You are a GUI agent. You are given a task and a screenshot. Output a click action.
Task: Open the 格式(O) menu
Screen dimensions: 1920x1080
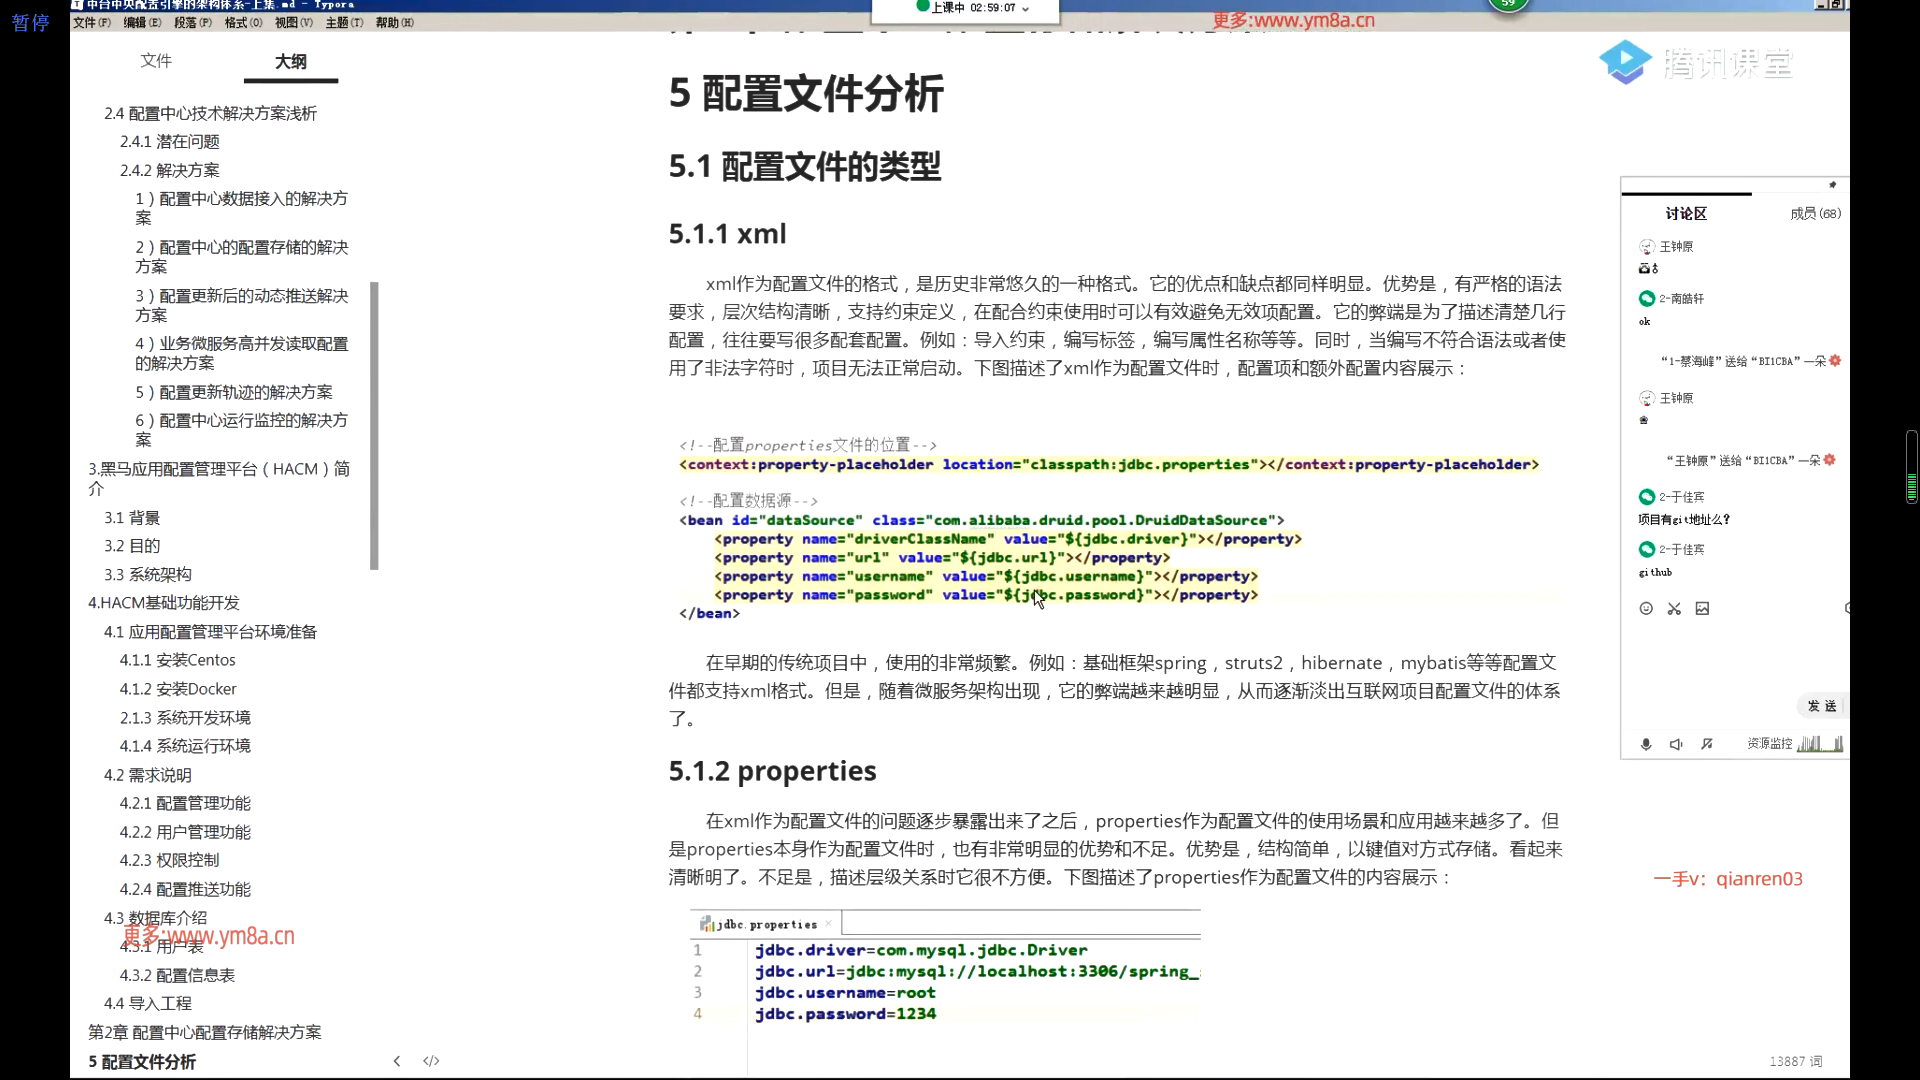tap(243, 22)
